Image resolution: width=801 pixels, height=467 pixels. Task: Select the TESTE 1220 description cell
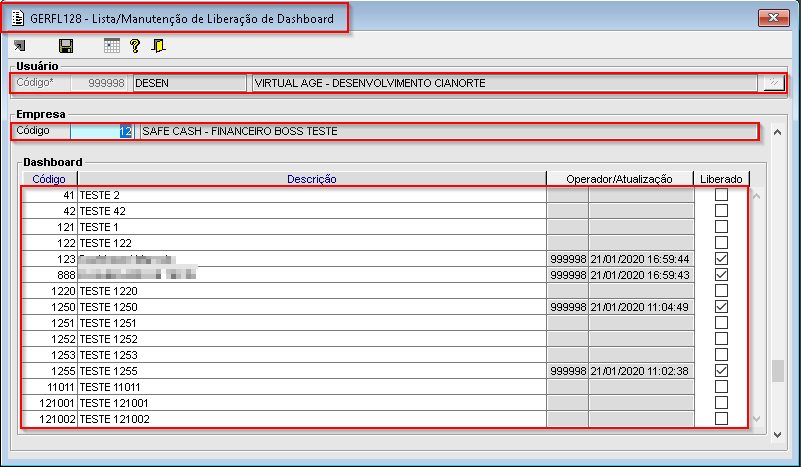(x=312, y=291)
